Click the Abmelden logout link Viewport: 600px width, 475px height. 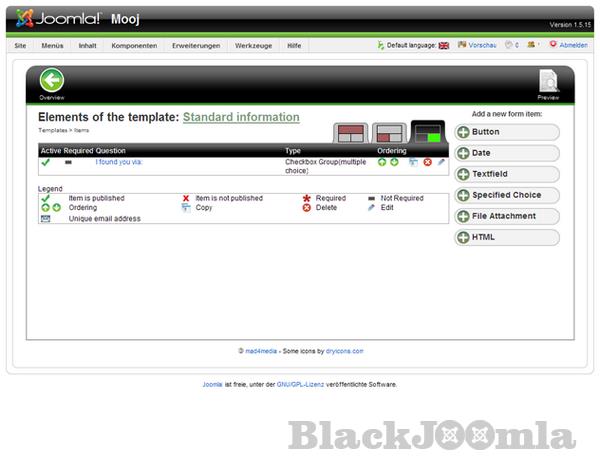tap(573, 45)
